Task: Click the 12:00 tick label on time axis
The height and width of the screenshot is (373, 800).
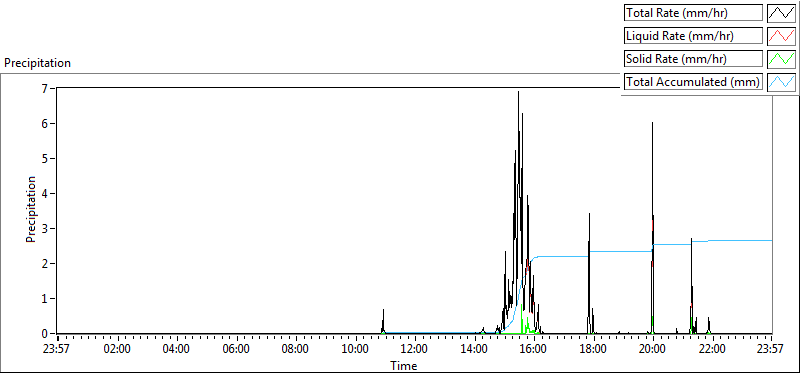Action: pyautogui.click(x=415, y=349)
